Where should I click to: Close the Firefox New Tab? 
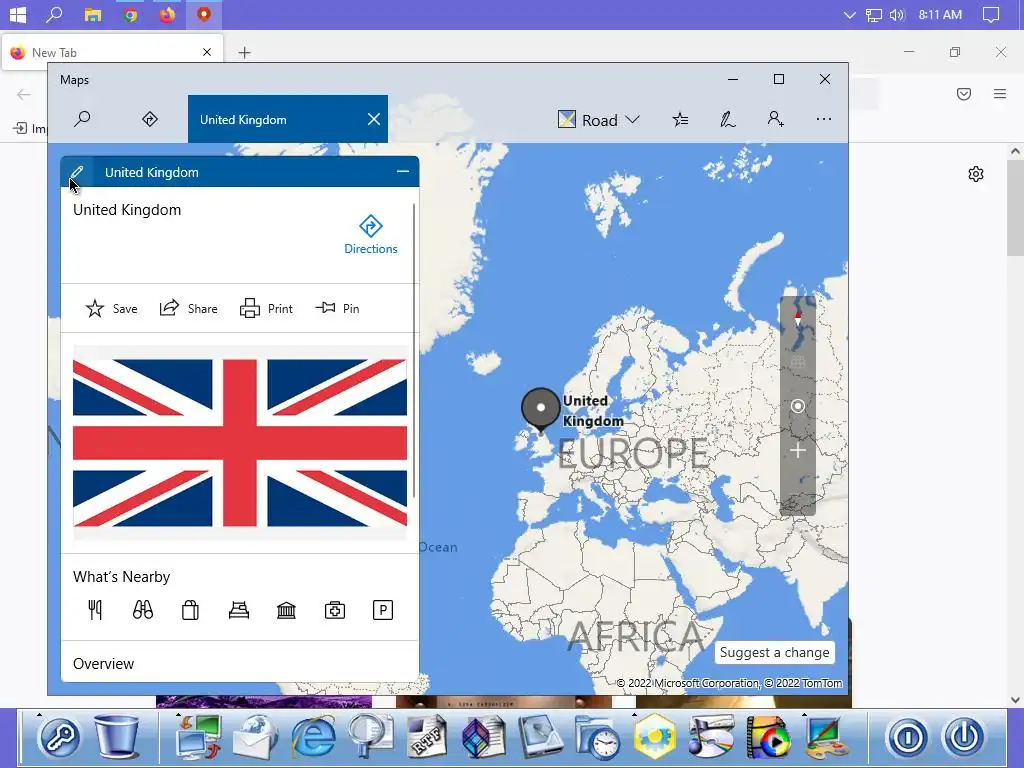pos(206,52)
